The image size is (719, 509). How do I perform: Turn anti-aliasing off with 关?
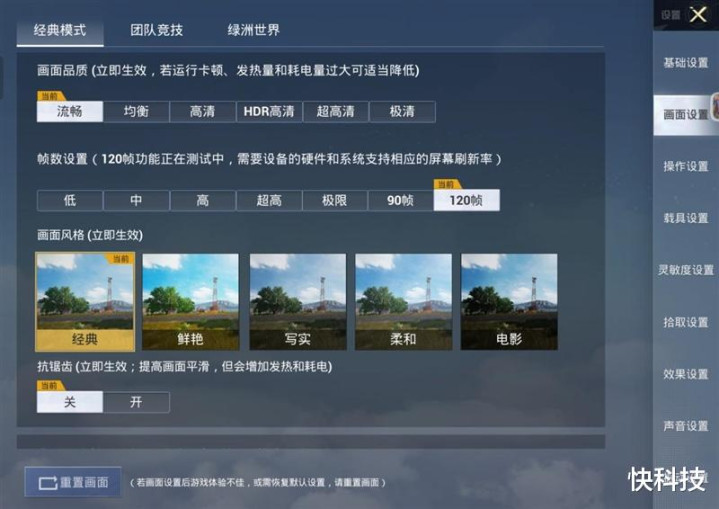[x=70, y=402]
